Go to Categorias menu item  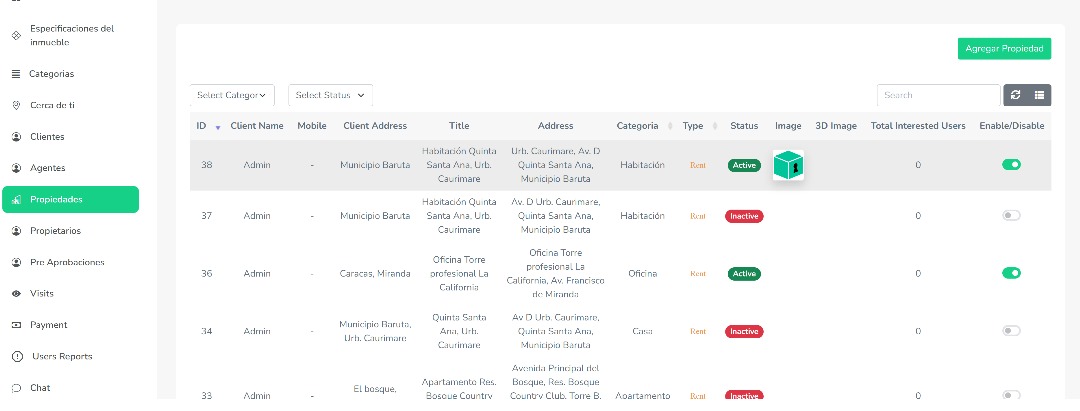tap(51, 74)
